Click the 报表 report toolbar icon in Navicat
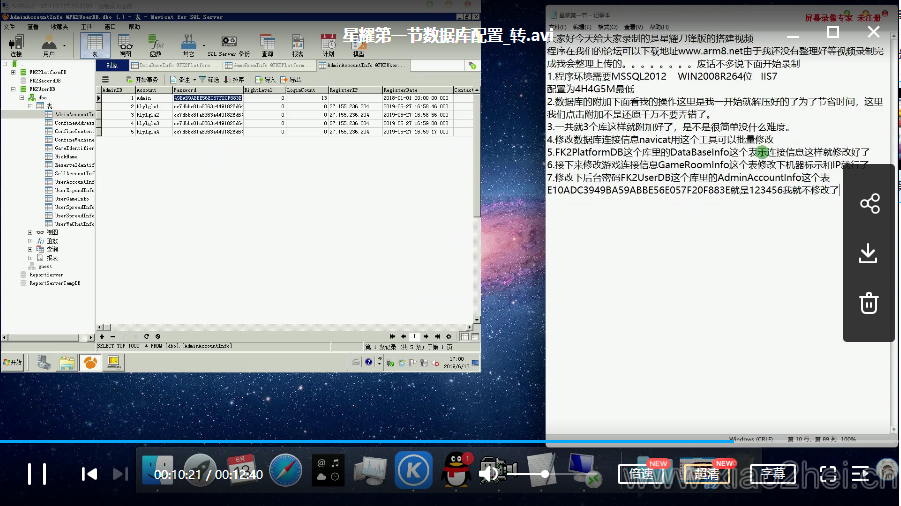Image resolution: width=901 pixels, height=506 pixels. (x=298, y=45)
